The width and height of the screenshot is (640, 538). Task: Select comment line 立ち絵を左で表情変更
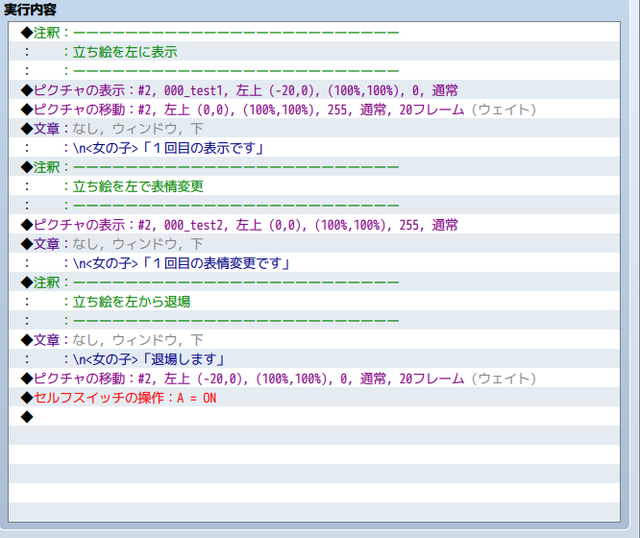(x=314, y=186)
